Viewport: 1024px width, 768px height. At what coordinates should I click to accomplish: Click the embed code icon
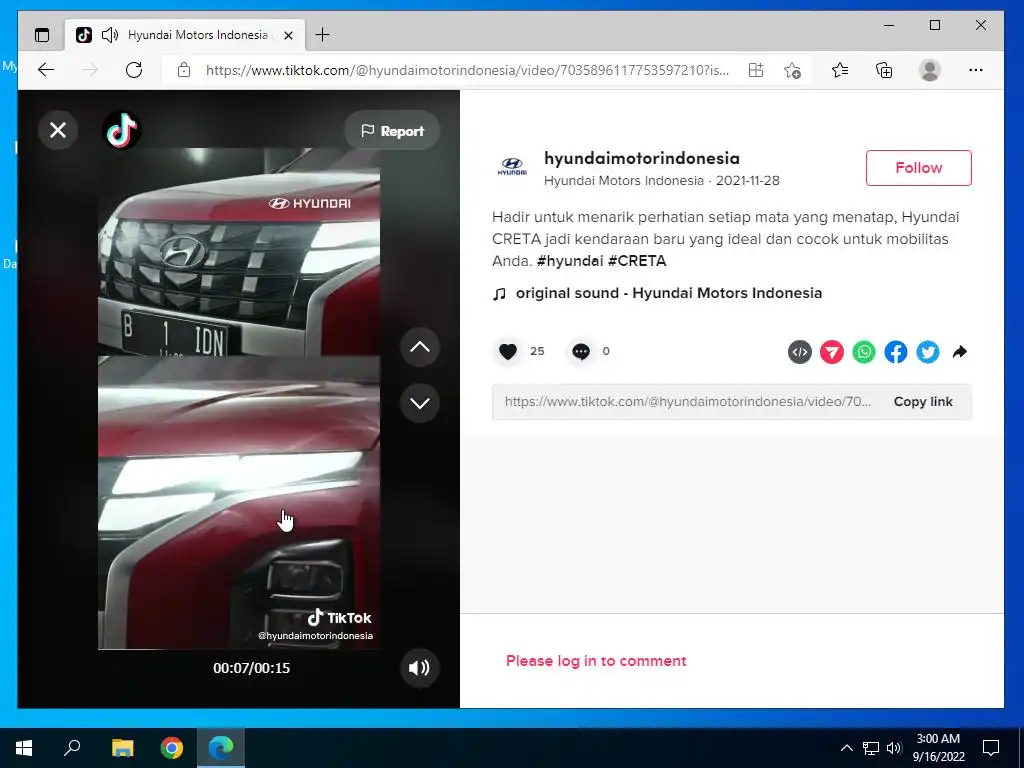pos(799,352)
